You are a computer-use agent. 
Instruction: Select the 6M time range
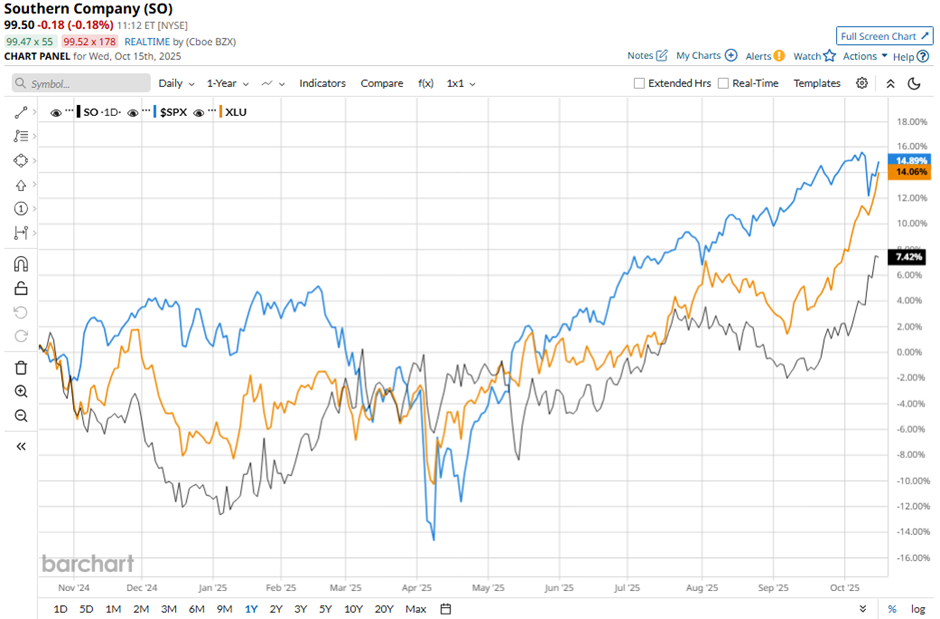coord(197,609)
